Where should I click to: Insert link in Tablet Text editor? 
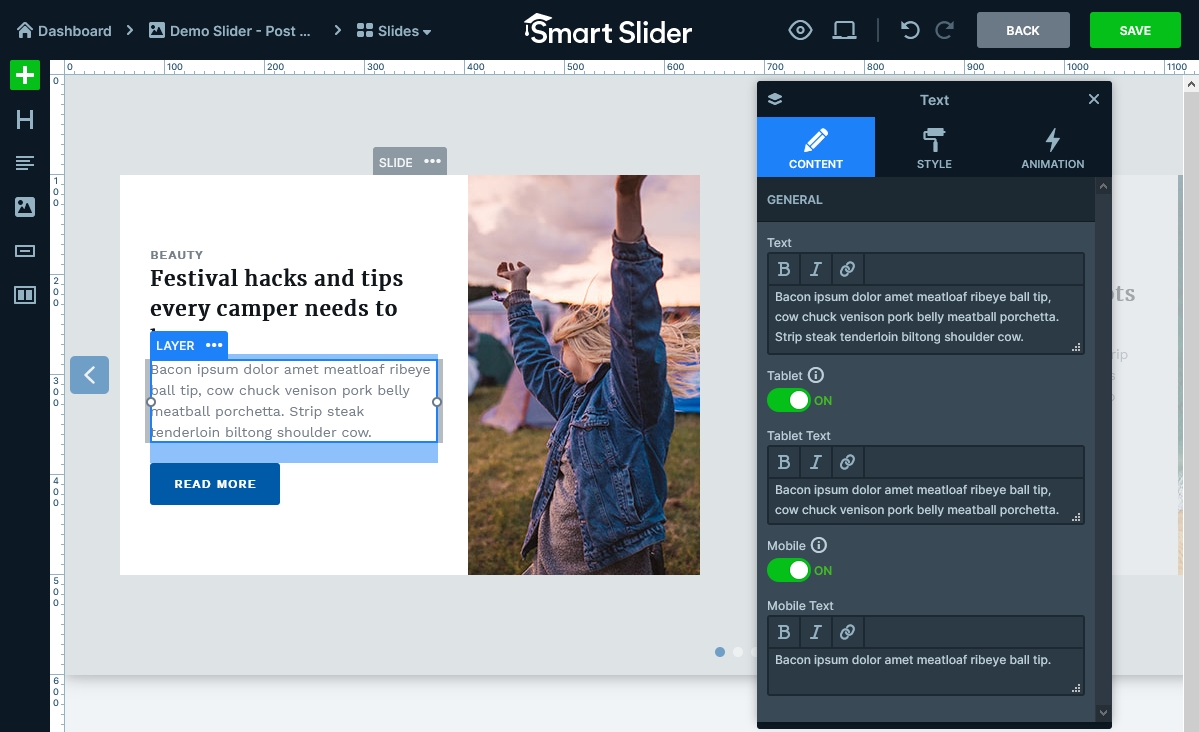[x=847, y=462]
